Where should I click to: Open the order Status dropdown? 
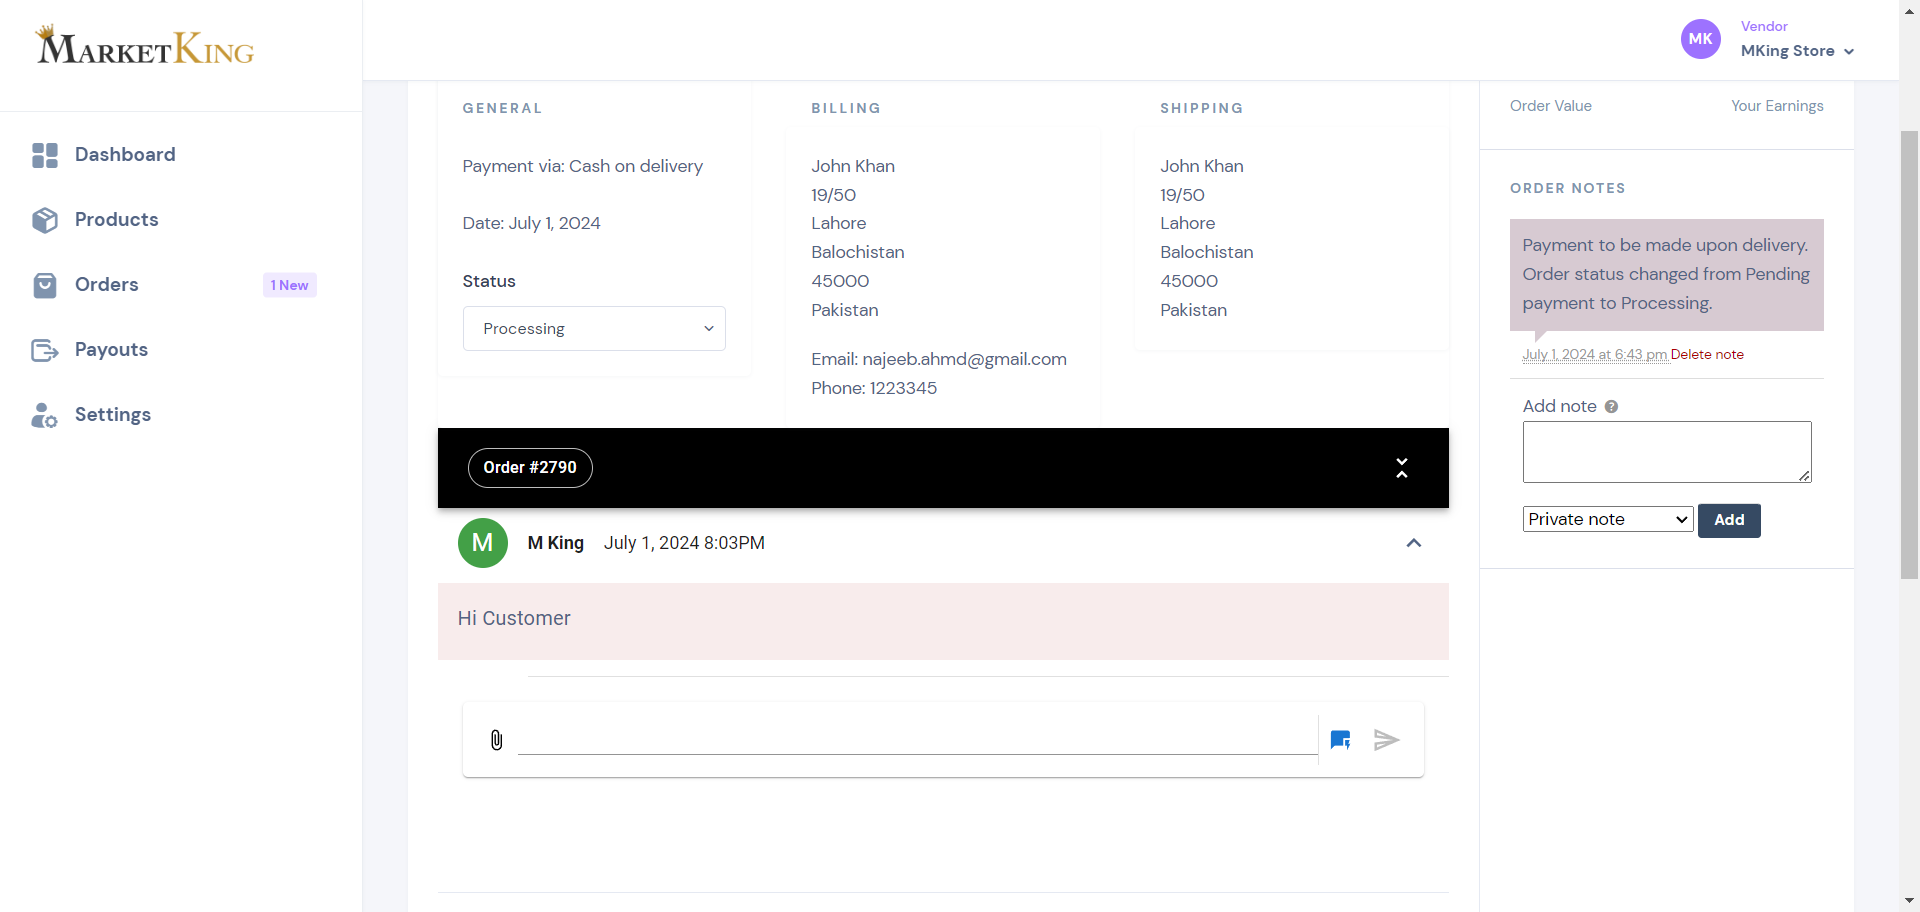594,329
